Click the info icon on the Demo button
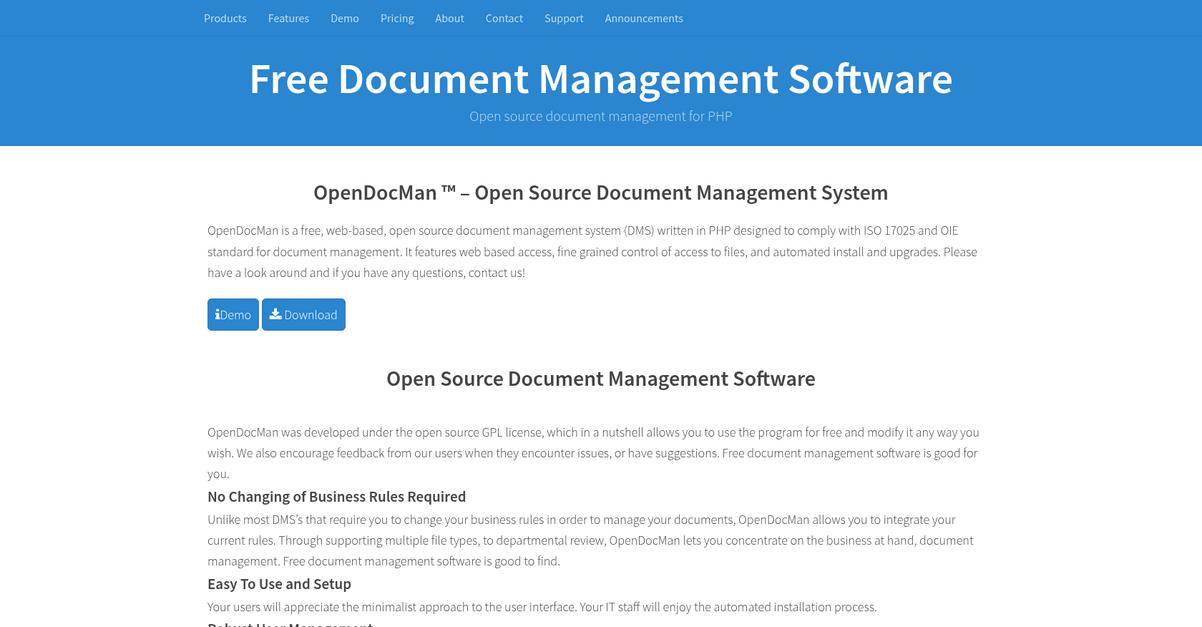1202x627 pixels. (x=218, y=314)
